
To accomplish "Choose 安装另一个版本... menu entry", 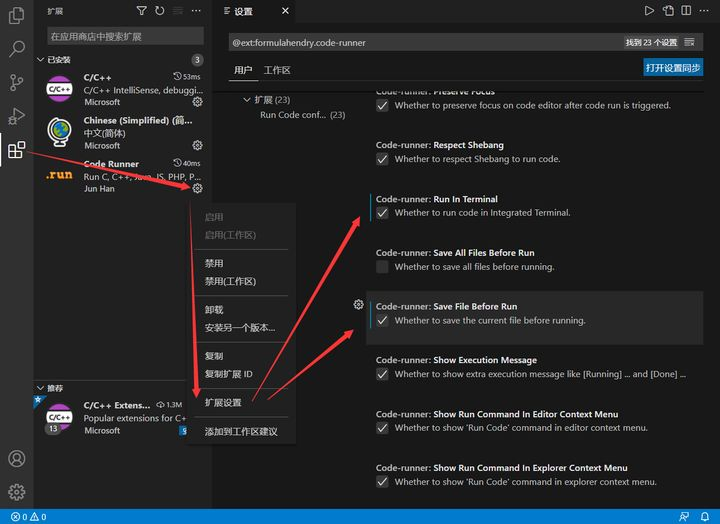I will (x=242, y=328).
